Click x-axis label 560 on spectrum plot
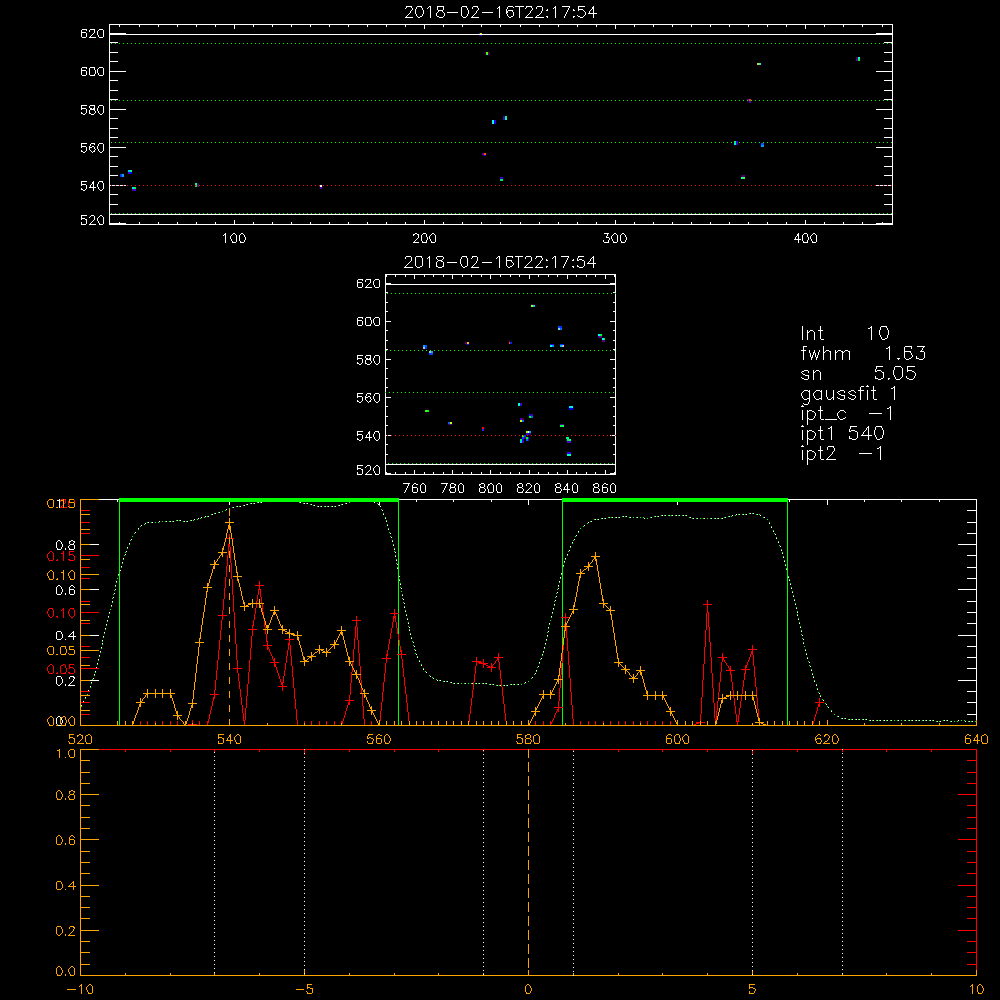The image size is (1000, 1000). 378,740
